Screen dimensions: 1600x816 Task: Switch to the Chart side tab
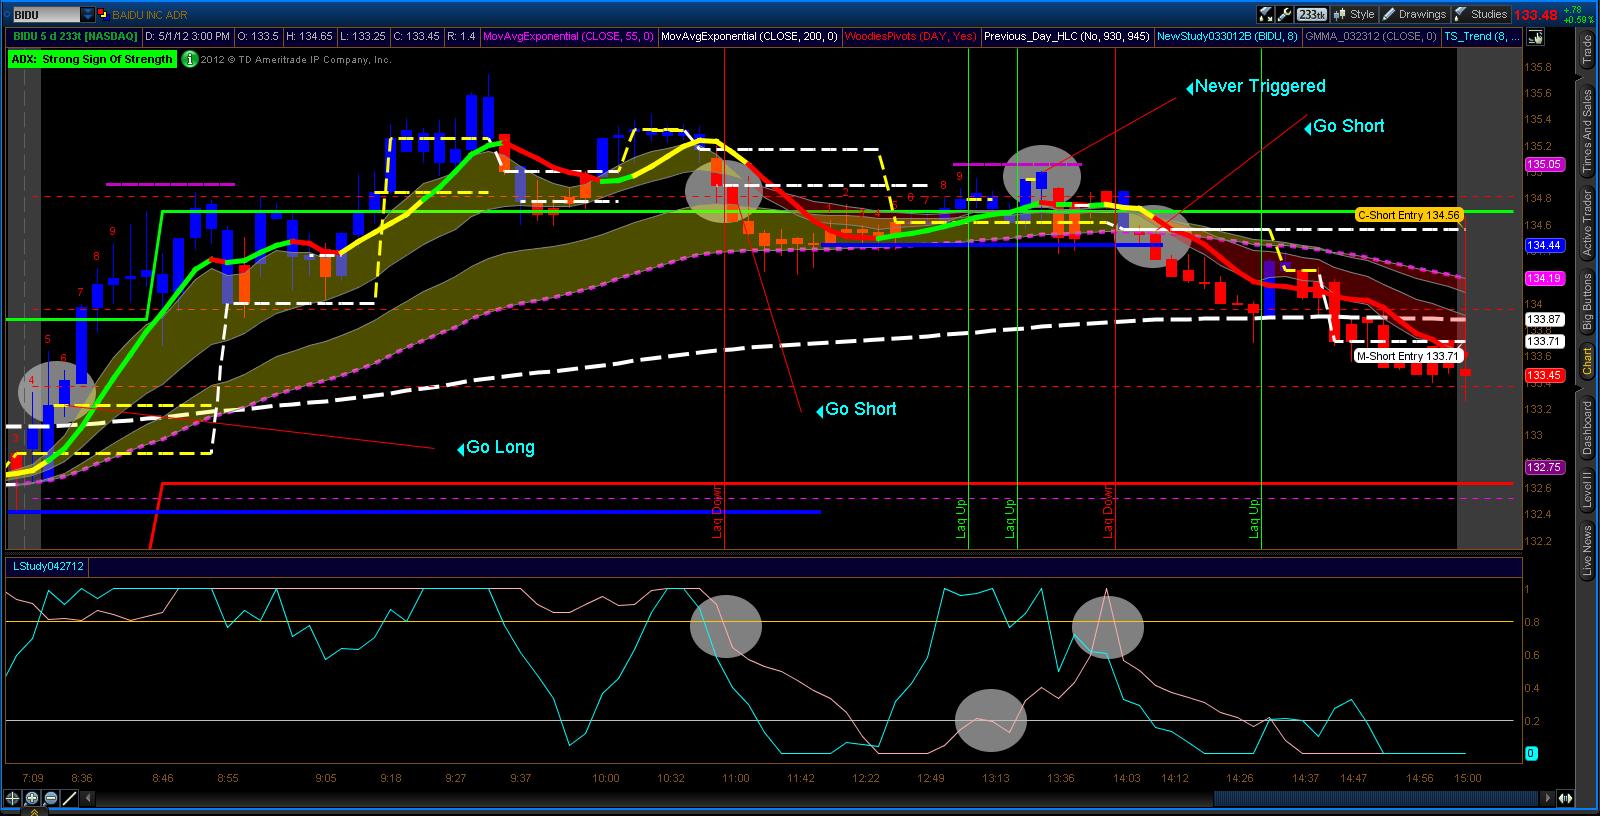[x=1587, y=362]
